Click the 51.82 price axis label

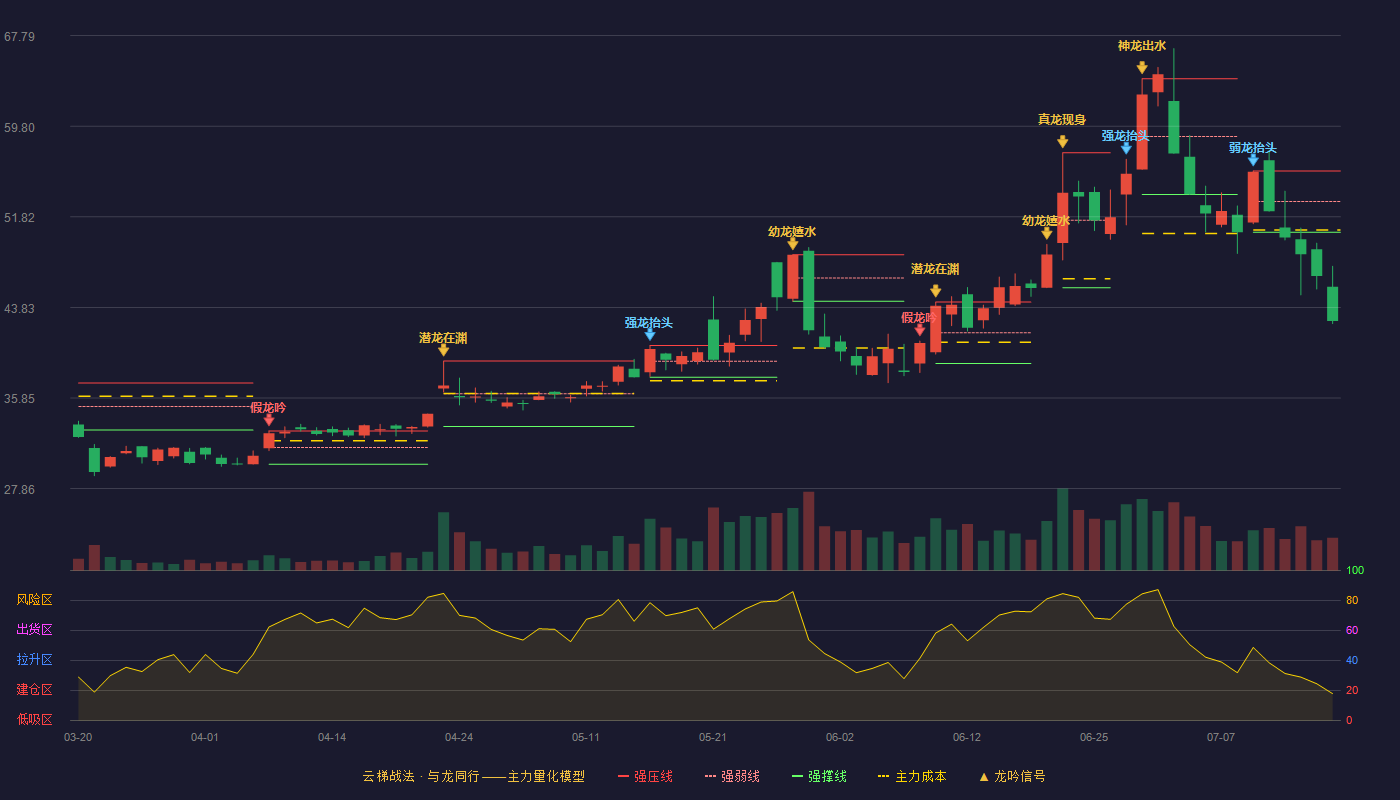[19, 218]
